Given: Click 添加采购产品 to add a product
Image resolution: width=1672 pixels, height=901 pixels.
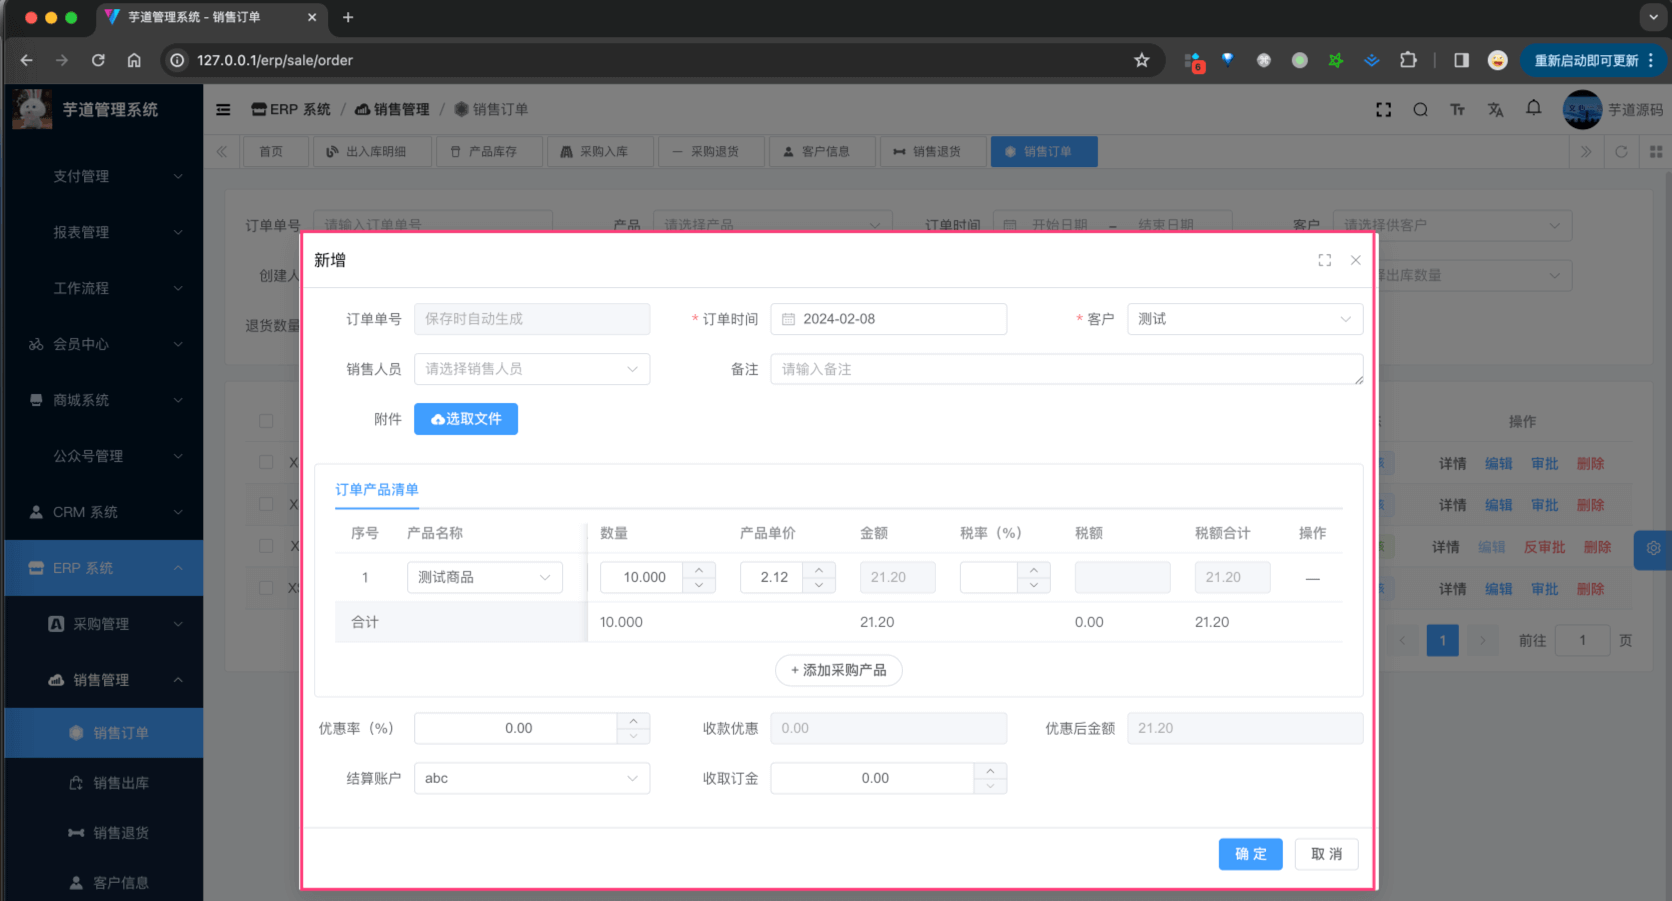Looking at the screenshot, I should [838, 670].
